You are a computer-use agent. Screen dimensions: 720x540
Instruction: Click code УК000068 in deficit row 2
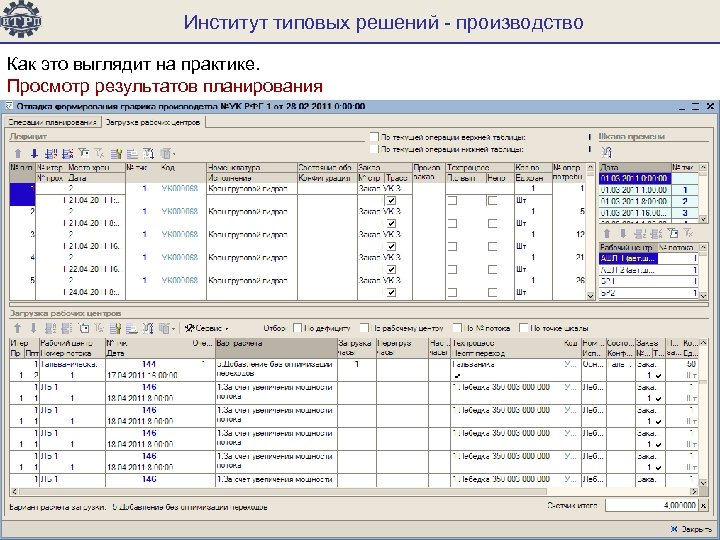point(180,211)
